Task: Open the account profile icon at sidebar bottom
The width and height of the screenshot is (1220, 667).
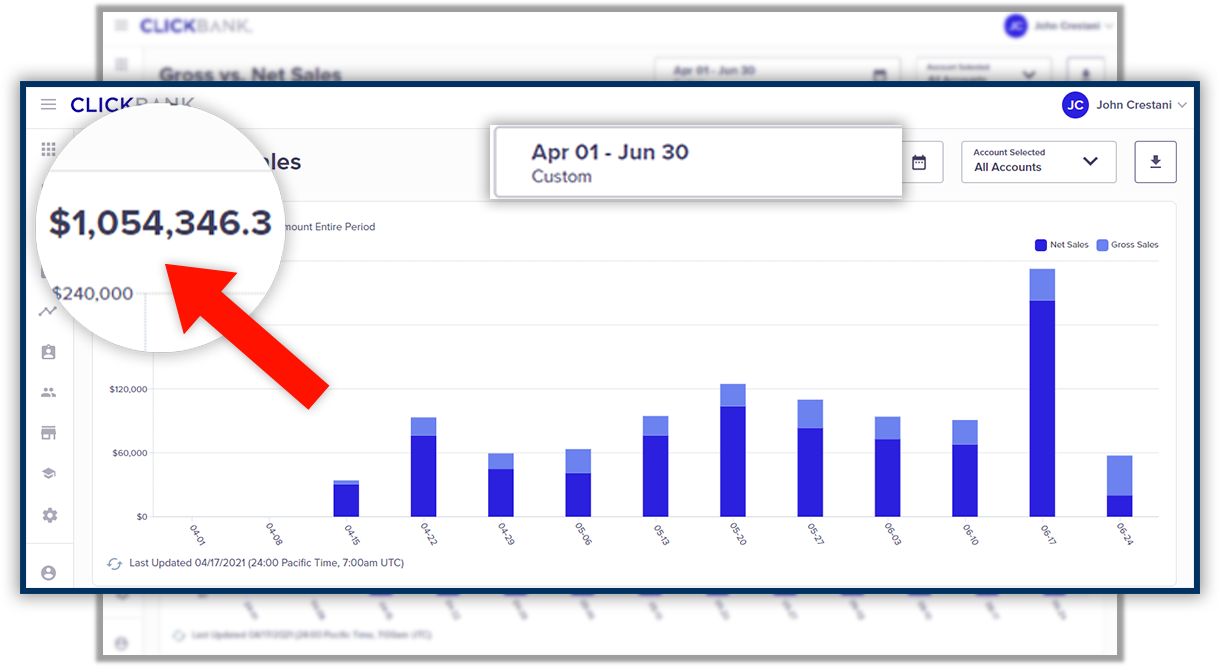Action: (x=48, y=573)
